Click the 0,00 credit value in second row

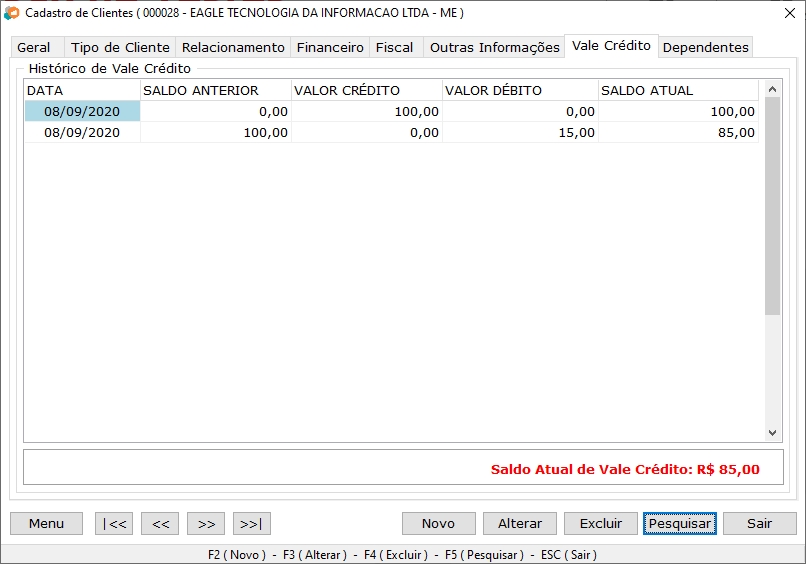tap(367, 132)
